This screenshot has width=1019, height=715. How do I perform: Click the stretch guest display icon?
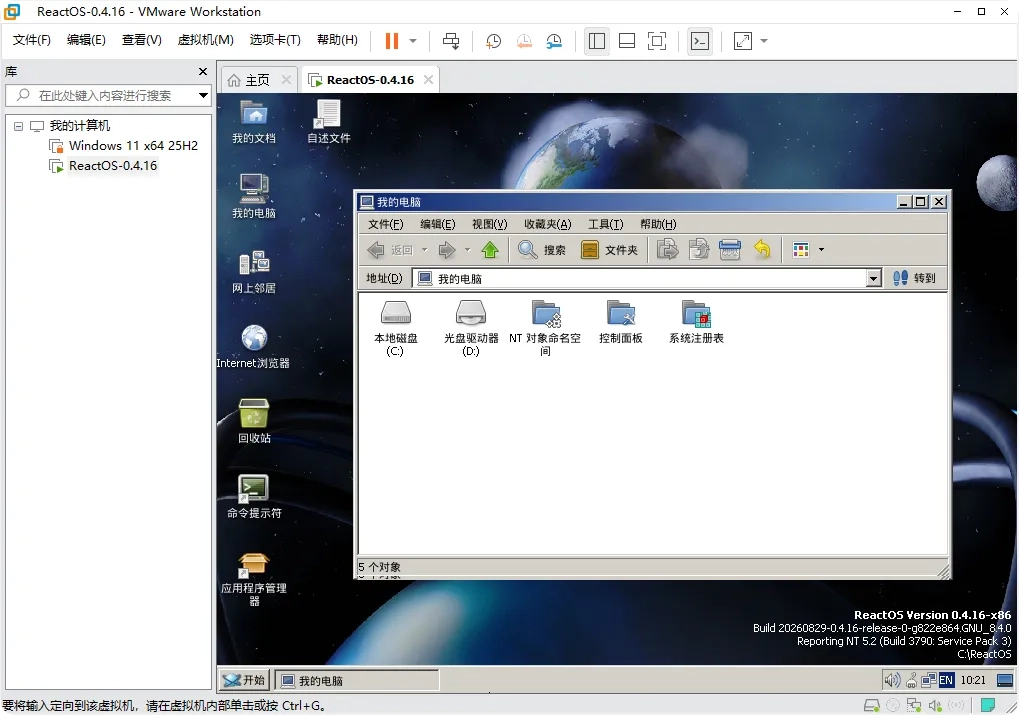click(x=743, y=41)
